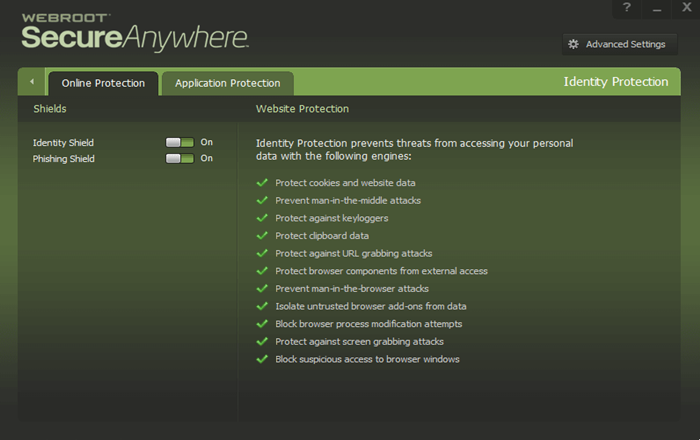The width and height of the screenshot is (700, 440).
Task: Select the text 'Protect clipboard data'
Action: pyautogui.click(x=322, y=236)
